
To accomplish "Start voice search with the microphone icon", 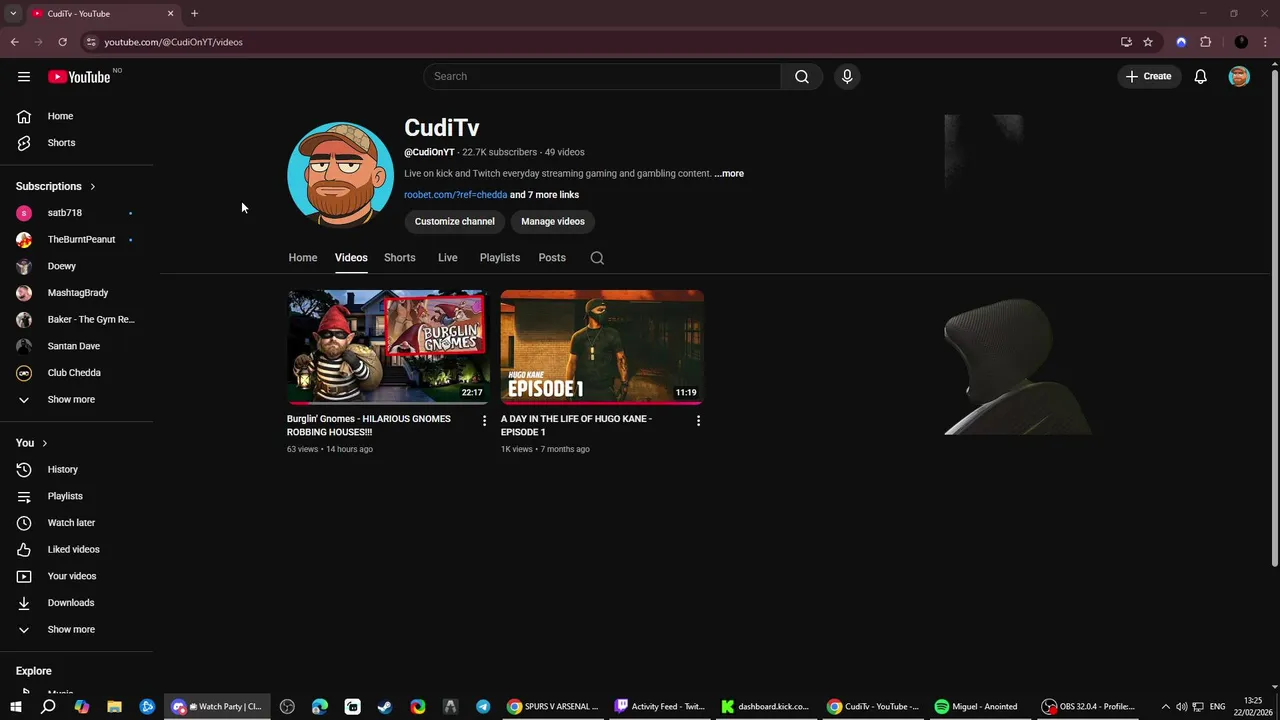I will (x=847, y=77).
